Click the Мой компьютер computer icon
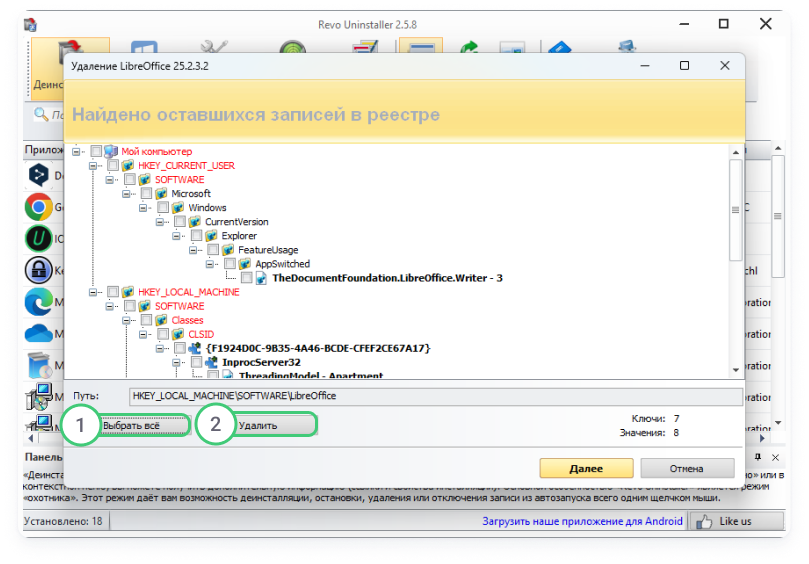Viewport: 809px width, 564px height. (111, 151)
